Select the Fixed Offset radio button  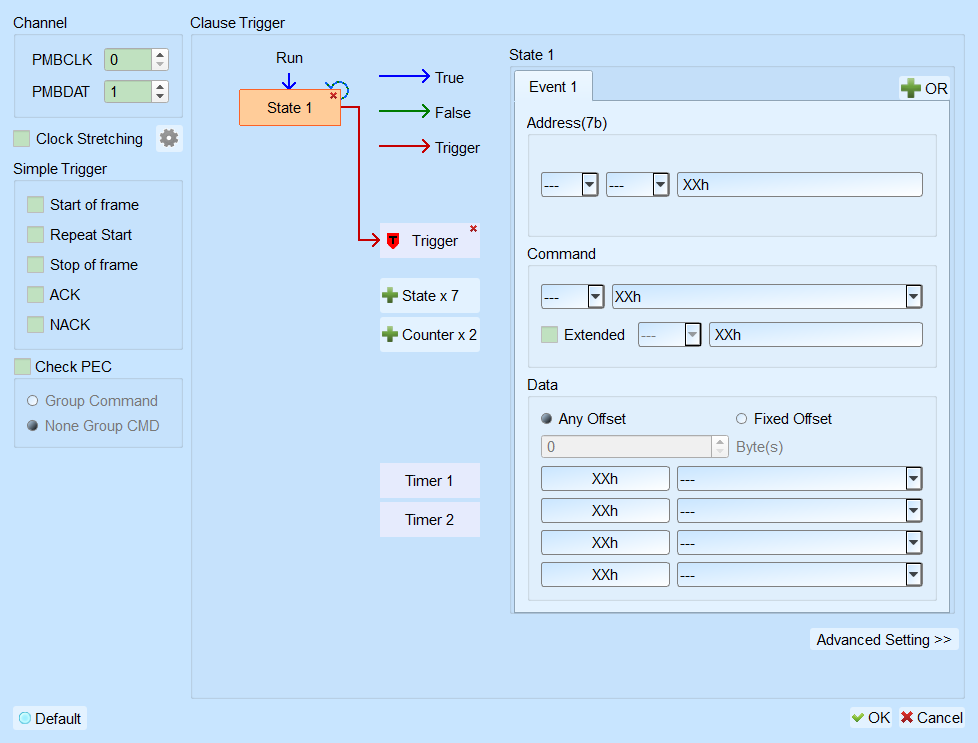[741, 419]
